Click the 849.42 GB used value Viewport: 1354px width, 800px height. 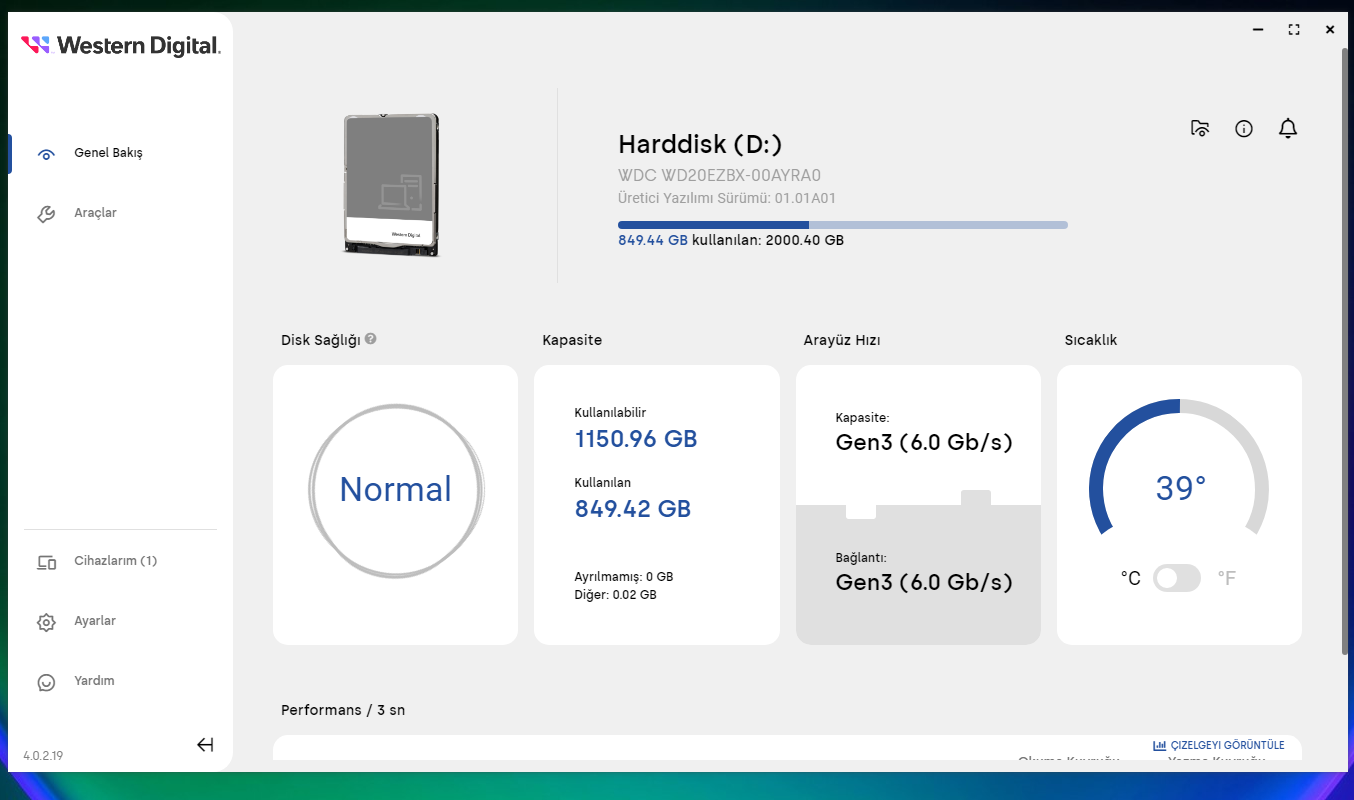point(633,509)
